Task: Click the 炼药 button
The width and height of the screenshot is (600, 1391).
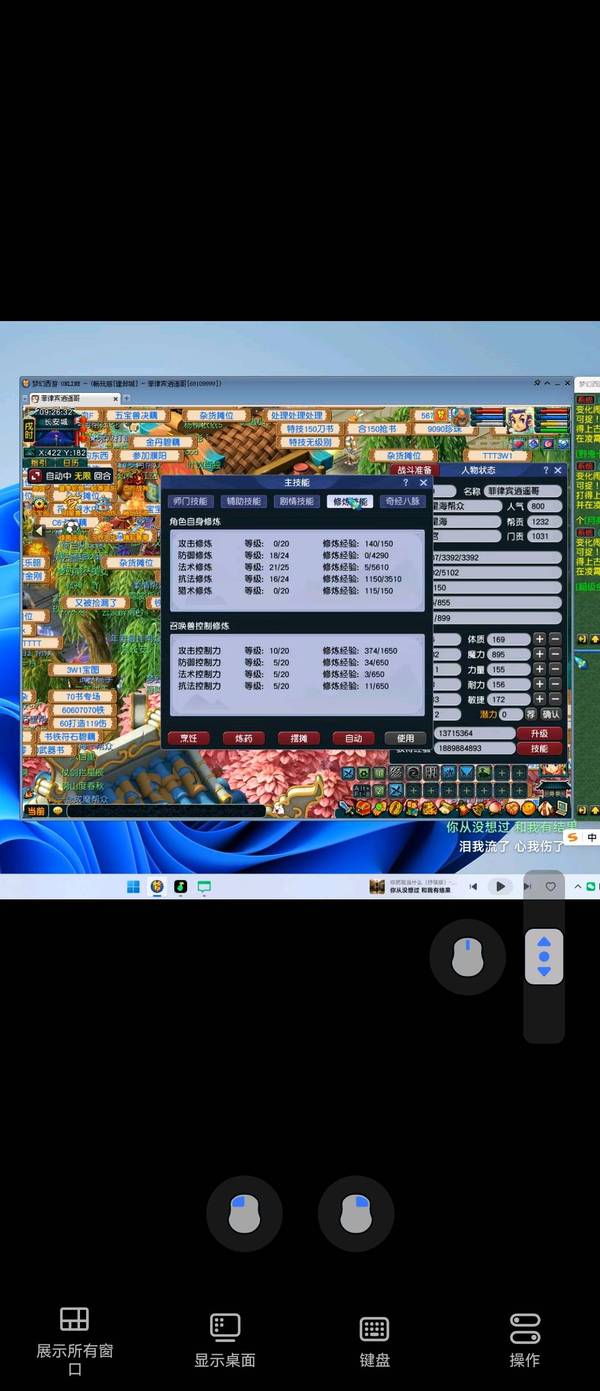Action: pyautogui.click(x=244, y=738)
